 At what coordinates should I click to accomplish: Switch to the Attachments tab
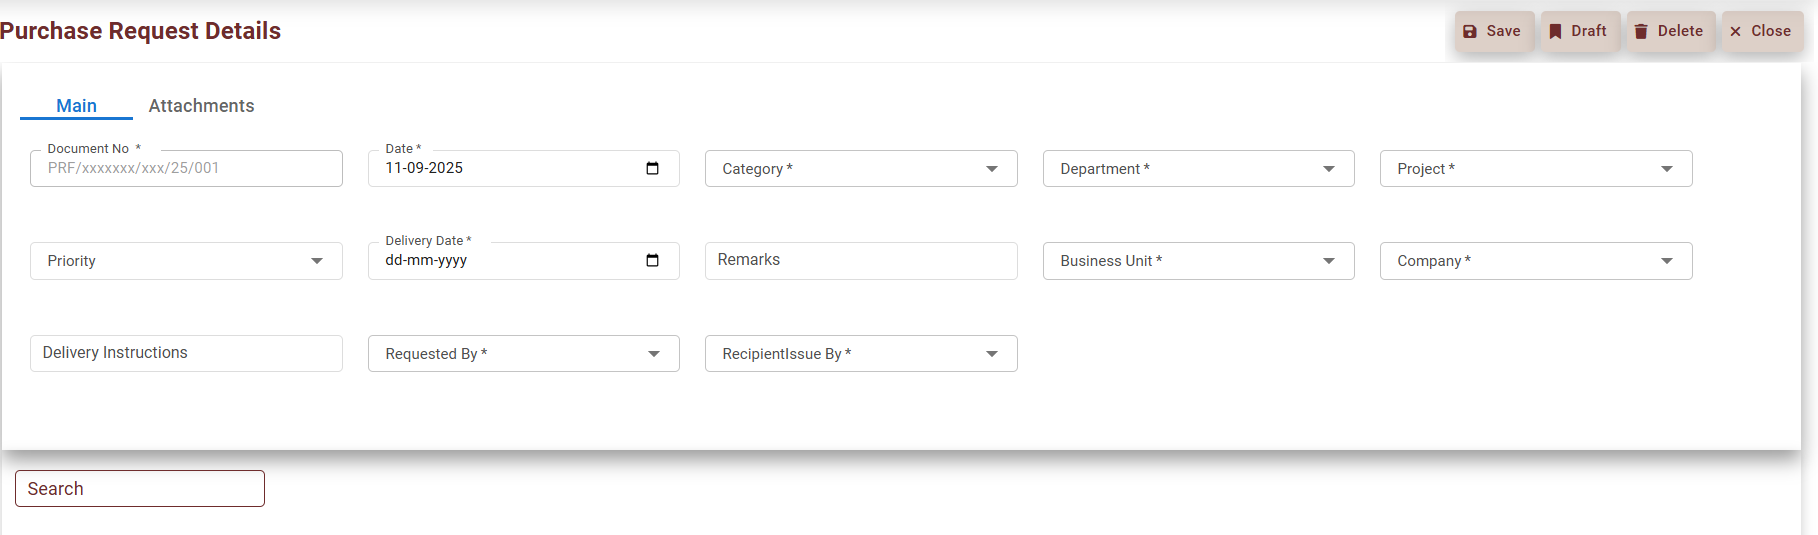pos(201,106)
